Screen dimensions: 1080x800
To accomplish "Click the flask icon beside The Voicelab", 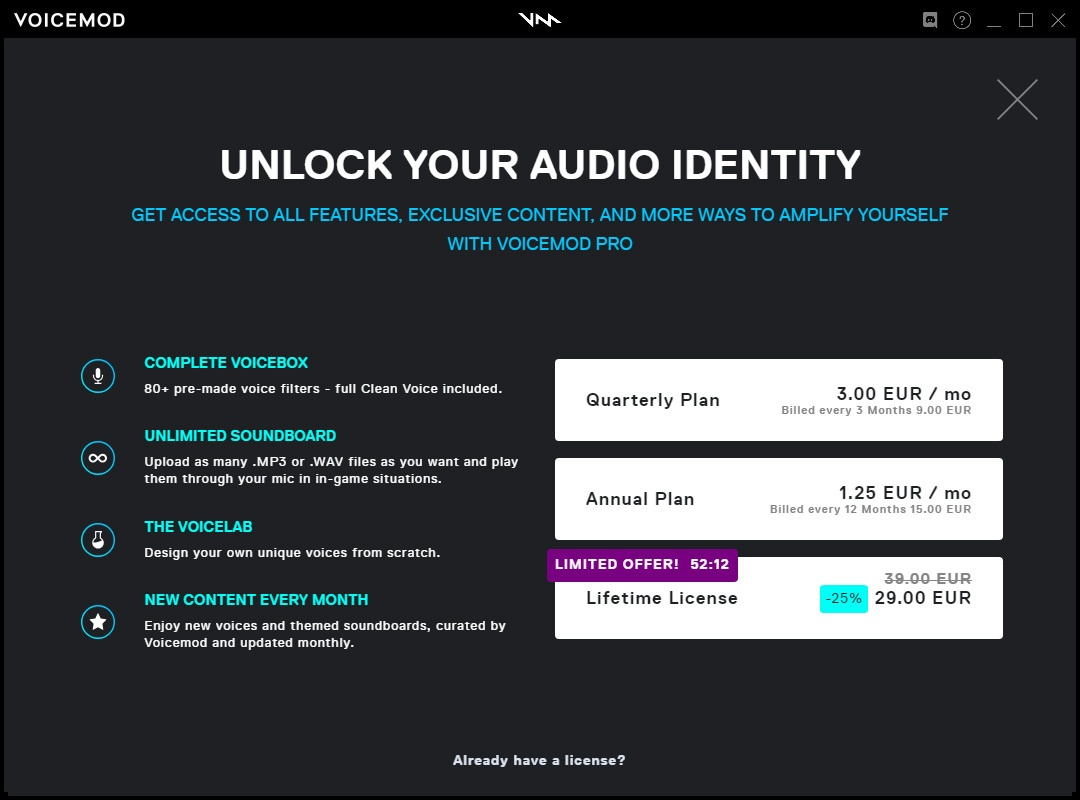I will click(x=98, y=540).
